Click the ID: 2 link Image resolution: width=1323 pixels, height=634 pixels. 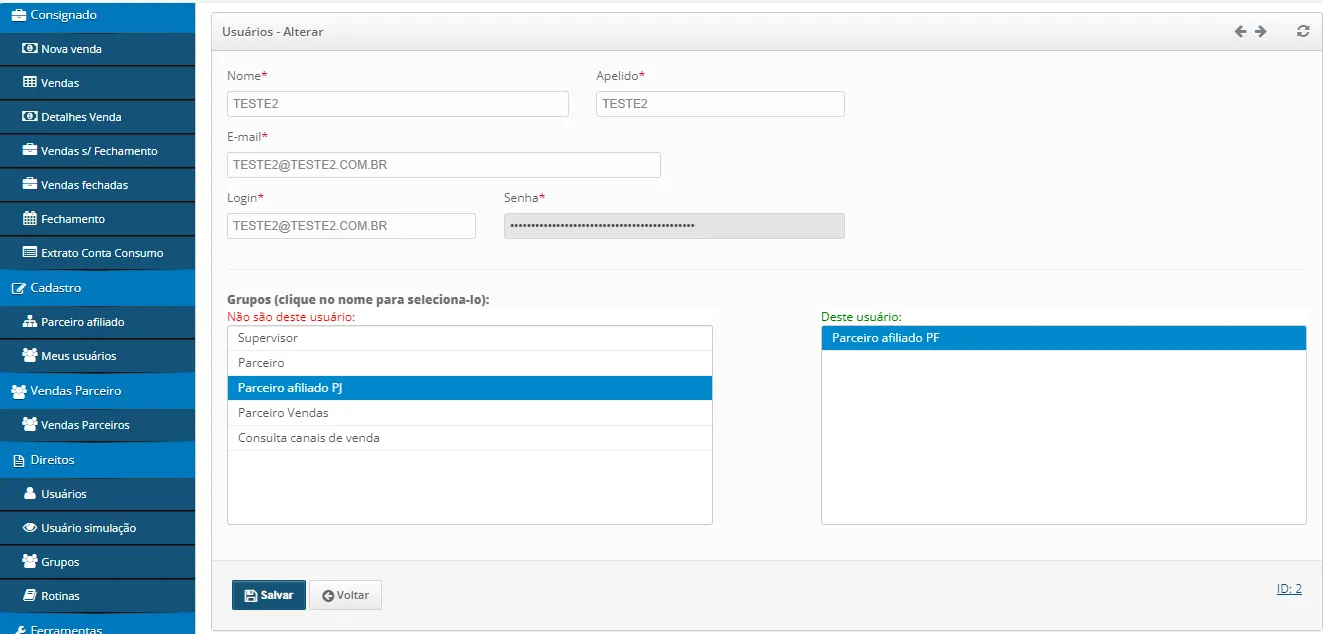1288,589
